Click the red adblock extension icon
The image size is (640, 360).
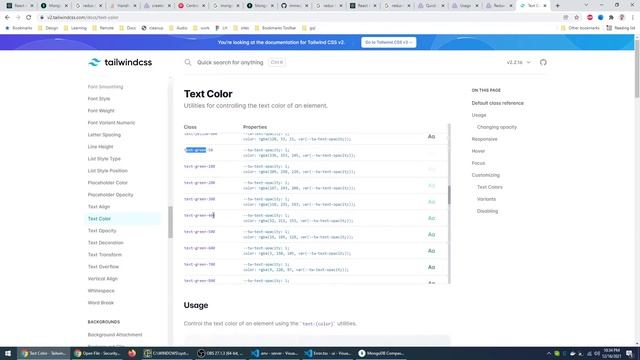590,18
